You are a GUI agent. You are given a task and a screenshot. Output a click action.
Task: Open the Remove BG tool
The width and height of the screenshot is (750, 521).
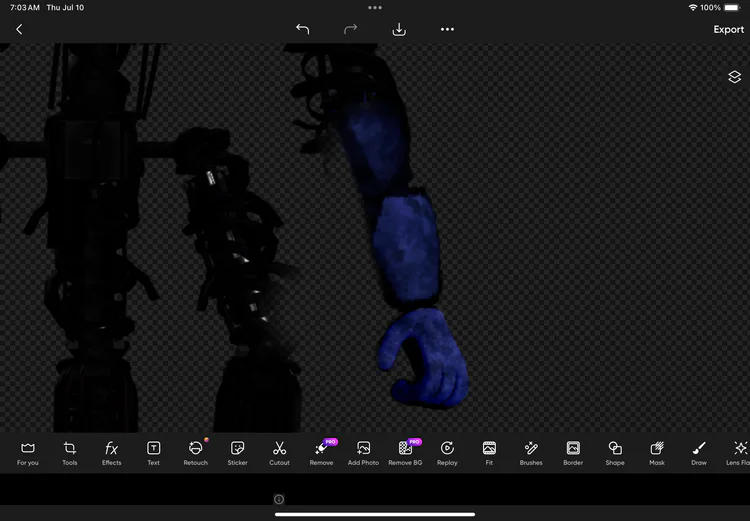pos(405,453)
